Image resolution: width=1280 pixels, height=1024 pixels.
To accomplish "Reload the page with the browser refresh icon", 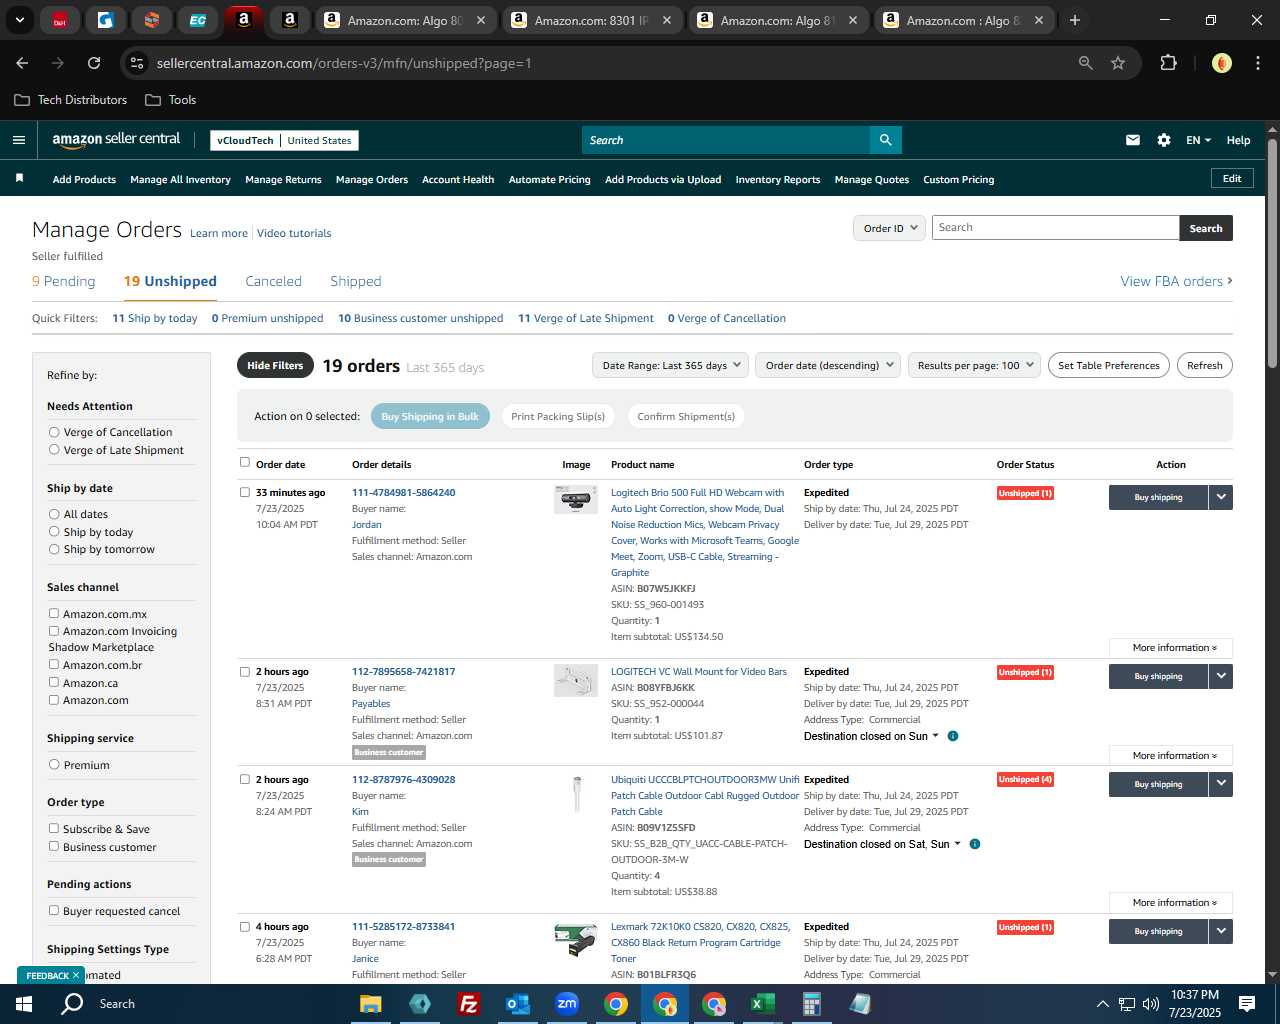I will (x=94, y=63).
